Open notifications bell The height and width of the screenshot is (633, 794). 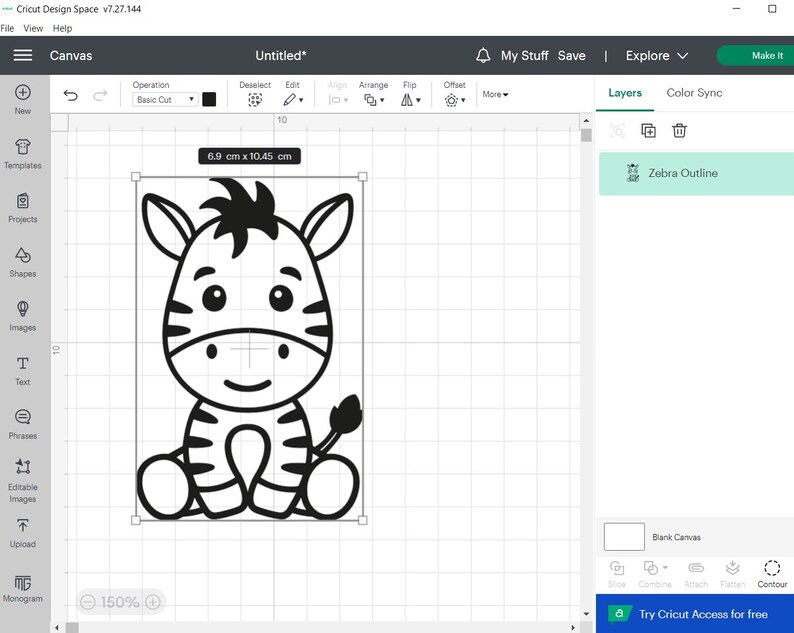click(483, 55)
